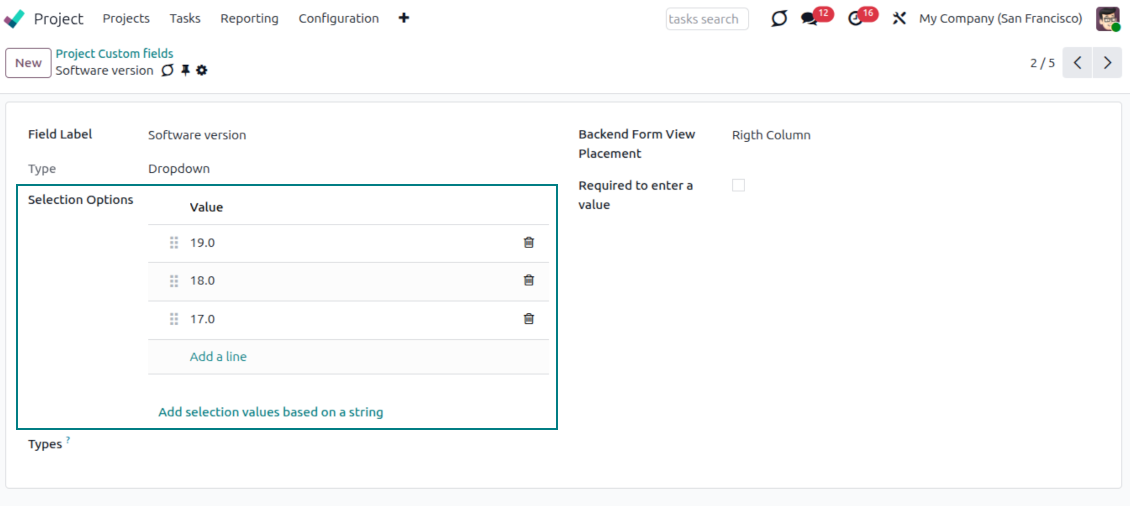Click the Add a line link

click(218, 357)
